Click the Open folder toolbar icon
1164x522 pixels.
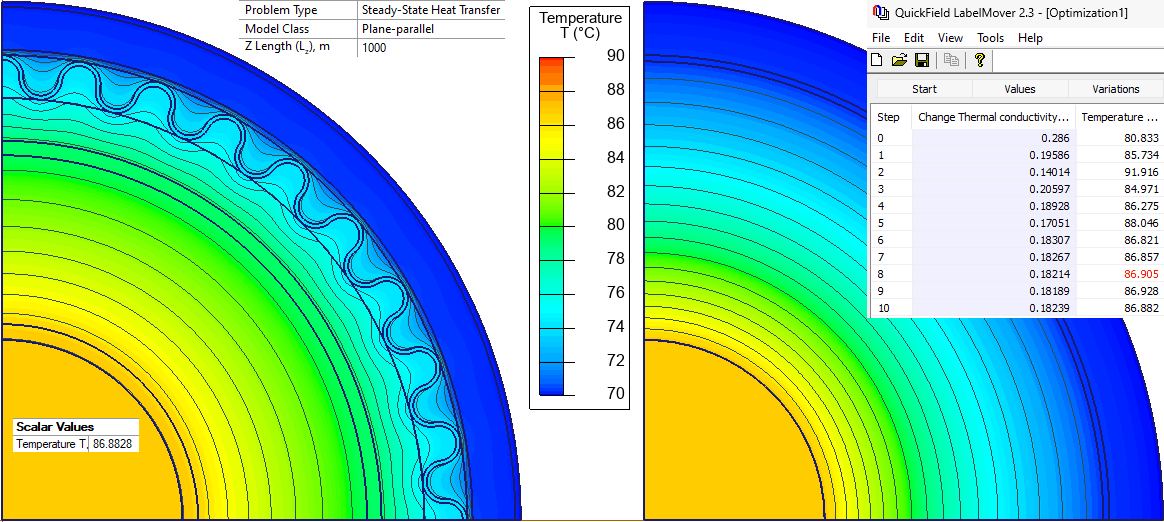[x=899, y=60]
